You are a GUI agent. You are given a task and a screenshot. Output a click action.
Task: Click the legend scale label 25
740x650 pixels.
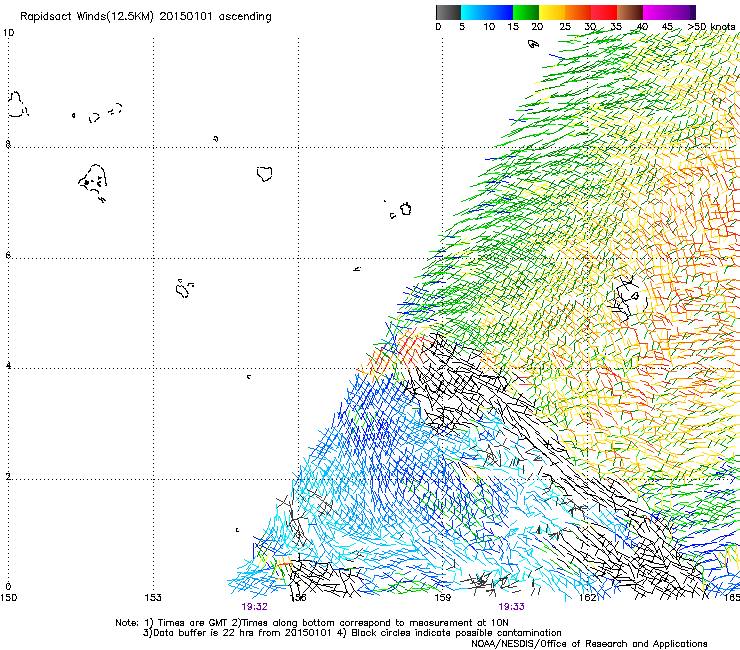click(565, 27)
